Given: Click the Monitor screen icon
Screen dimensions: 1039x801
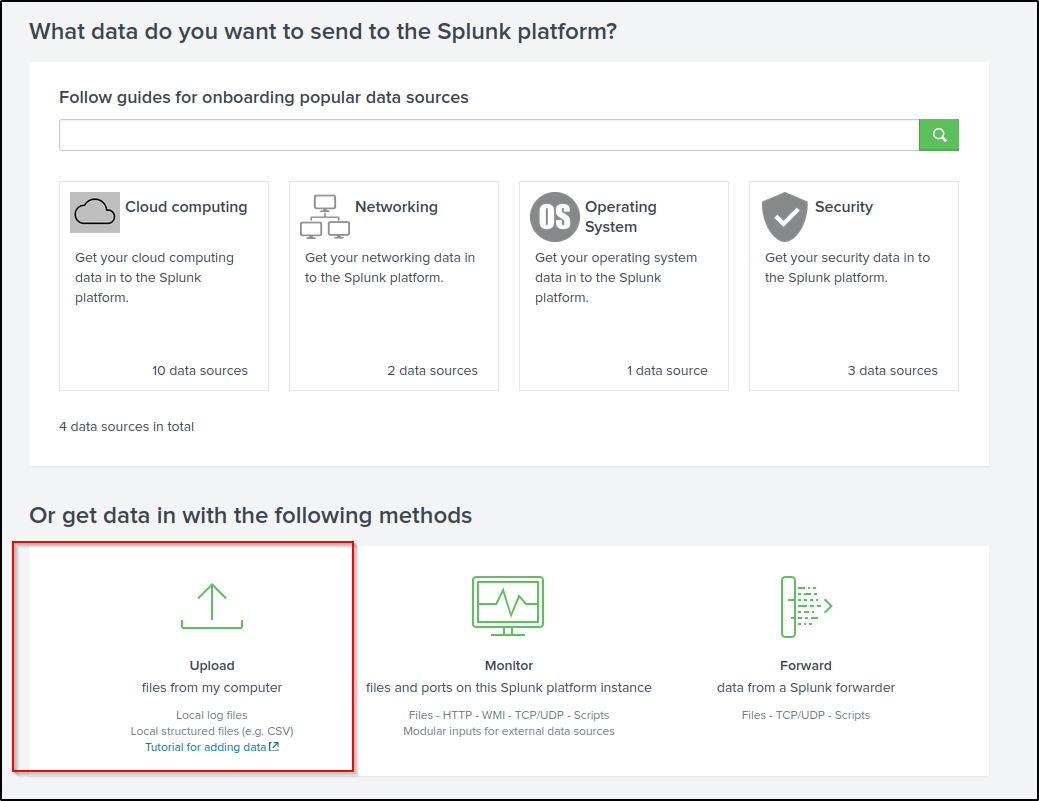Looking at the screenshot, I should [508, 605].
